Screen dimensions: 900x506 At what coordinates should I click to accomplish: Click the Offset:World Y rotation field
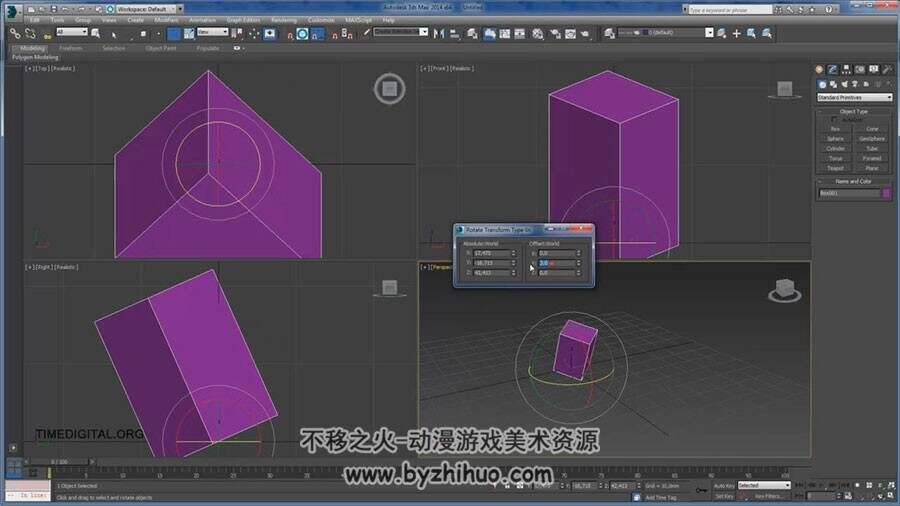(x=557, y=263)
